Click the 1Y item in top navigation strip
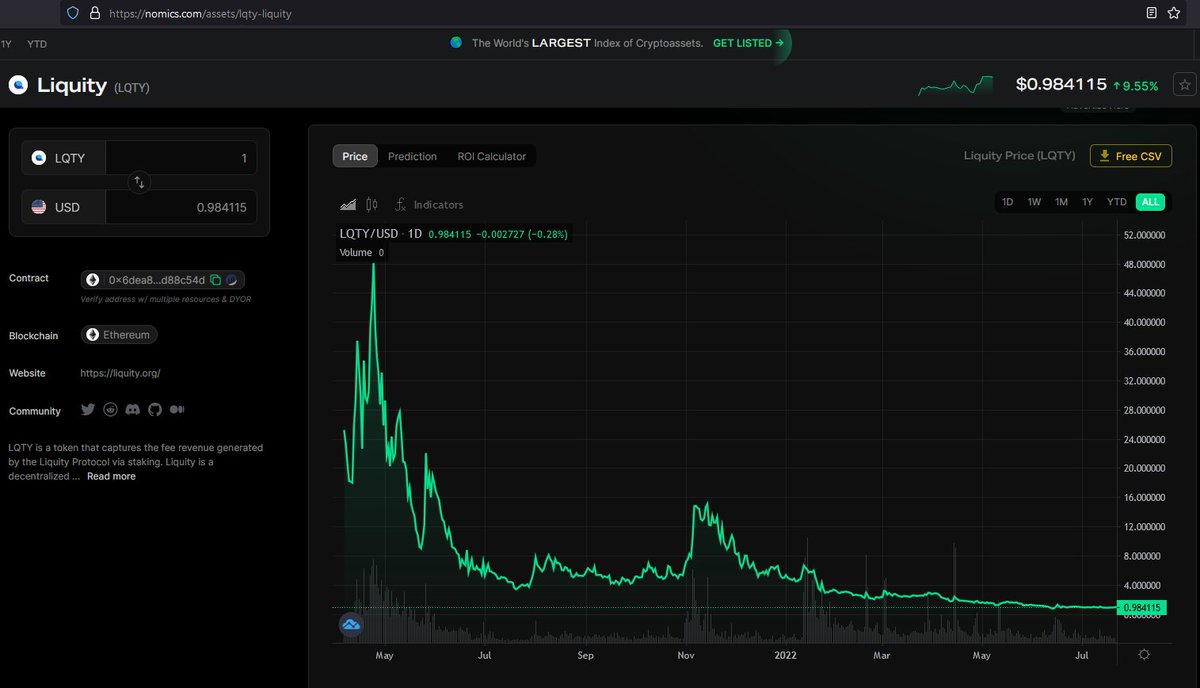Viewport: 1200px width, 688px height. 5,44
